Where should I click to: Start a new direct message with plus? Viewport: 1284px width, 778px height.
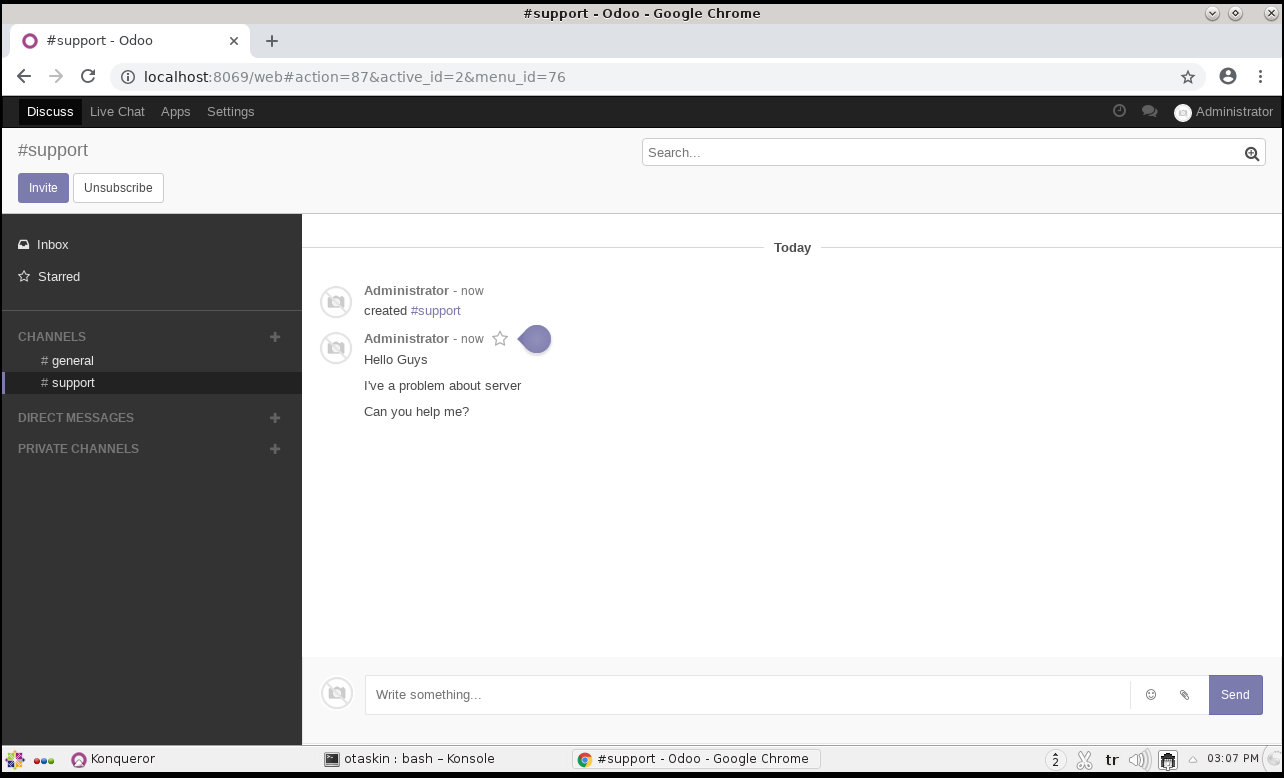[x=275, y=418]
